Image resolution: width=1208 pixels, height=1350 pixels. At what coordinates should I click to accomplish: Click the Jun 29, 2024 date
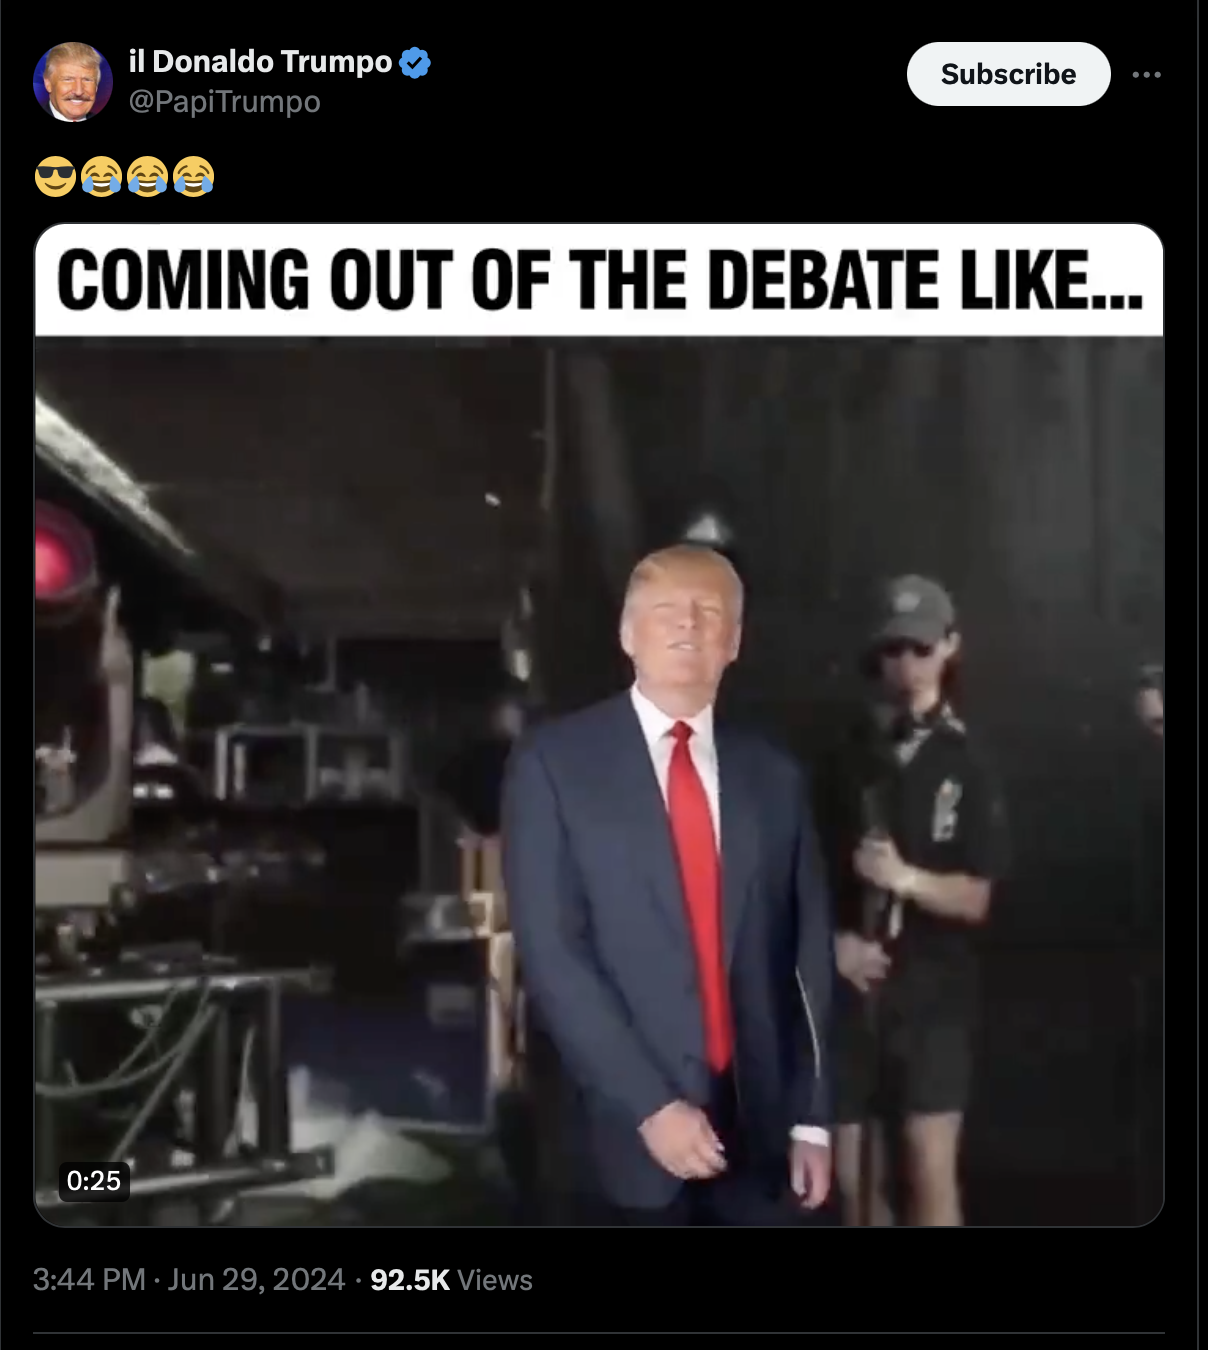[x=256, y=1280]
